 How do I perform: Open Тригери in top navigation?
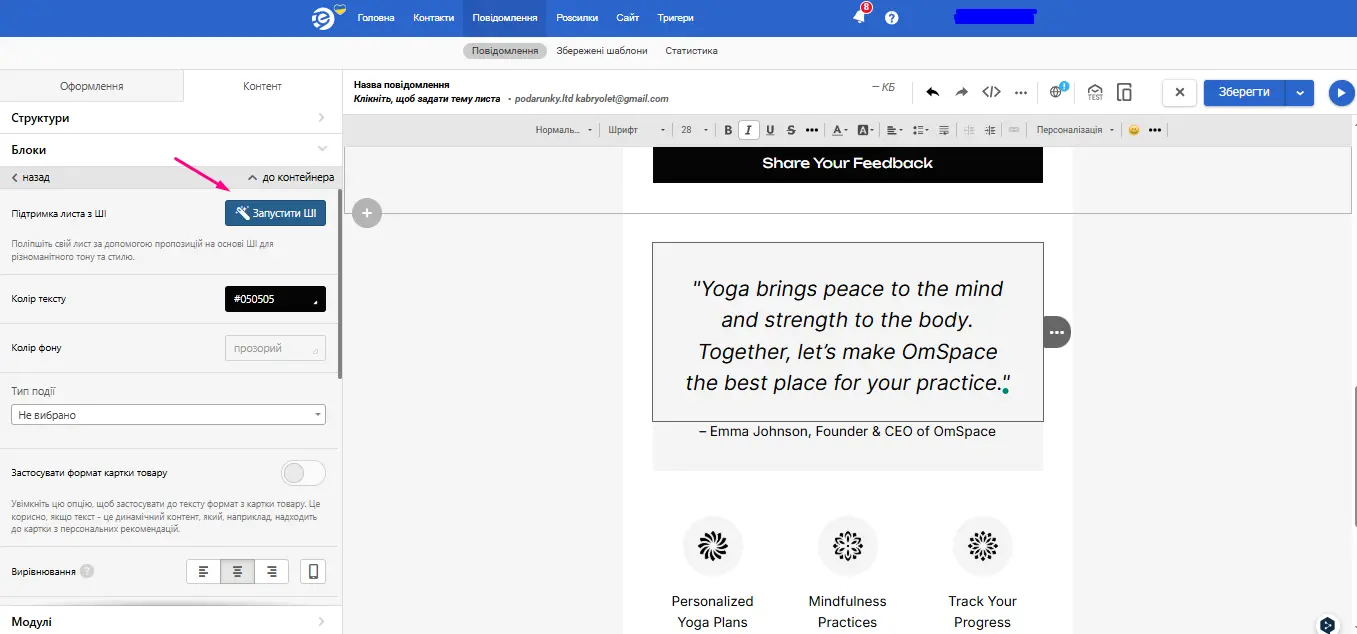675,18
